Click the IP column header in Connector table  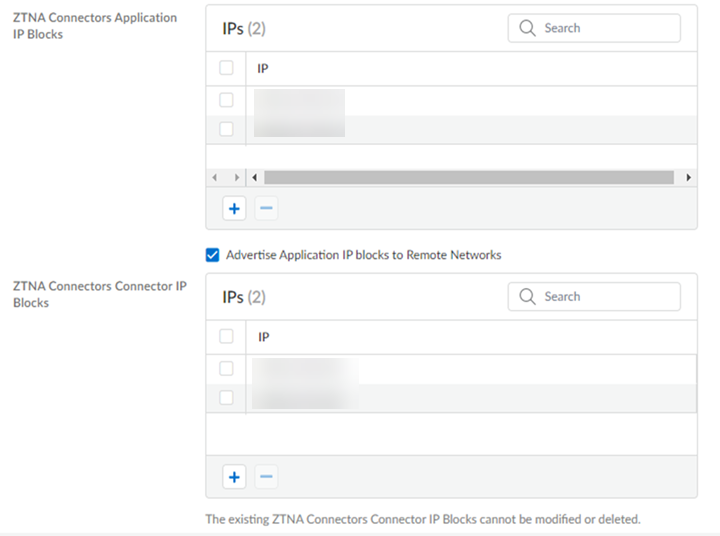coord(263,337)
